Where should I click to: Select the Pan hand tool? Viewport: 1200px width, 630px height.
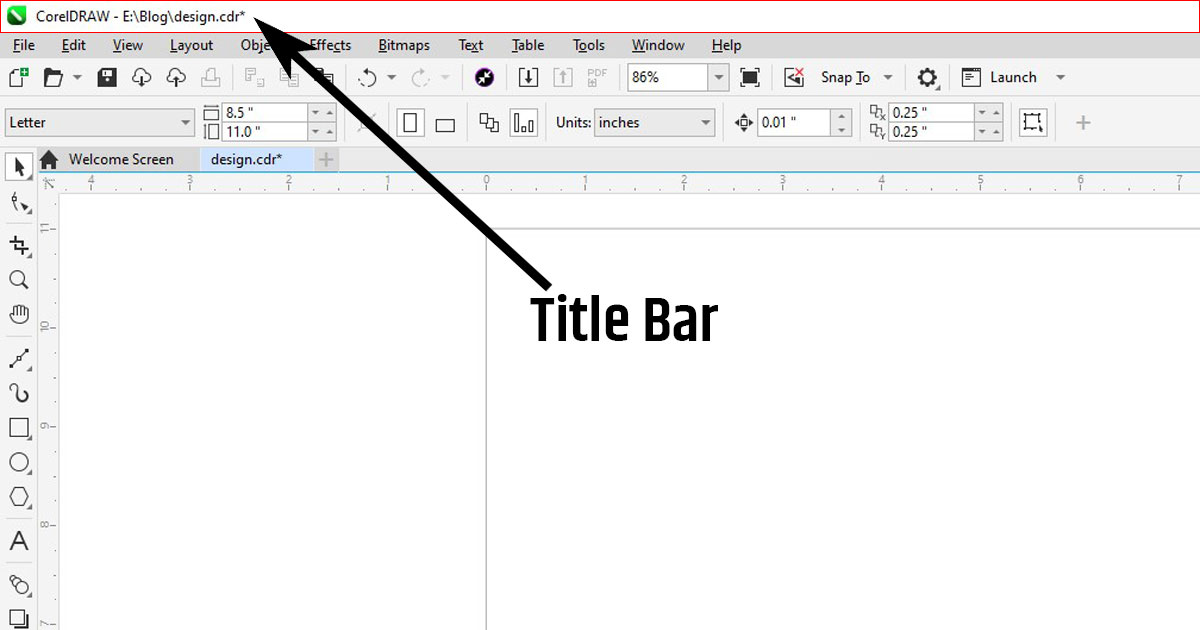pos(18,314)
